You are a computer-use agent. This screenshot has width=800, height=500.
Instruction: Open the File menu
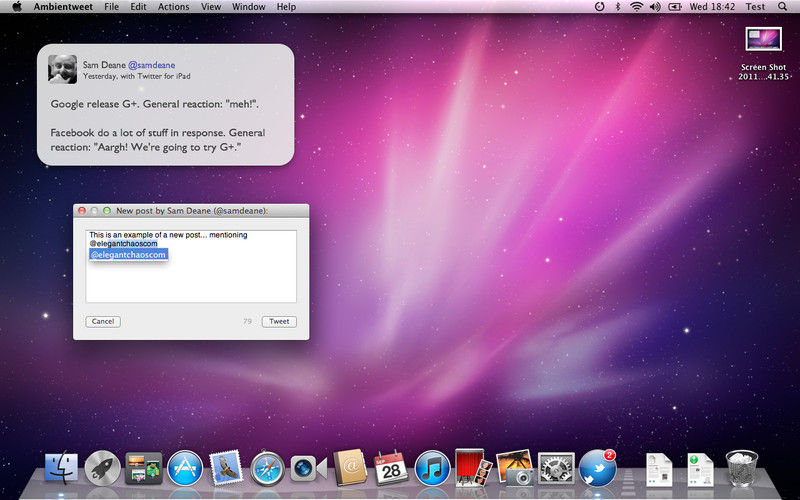(x=111, y=7)
